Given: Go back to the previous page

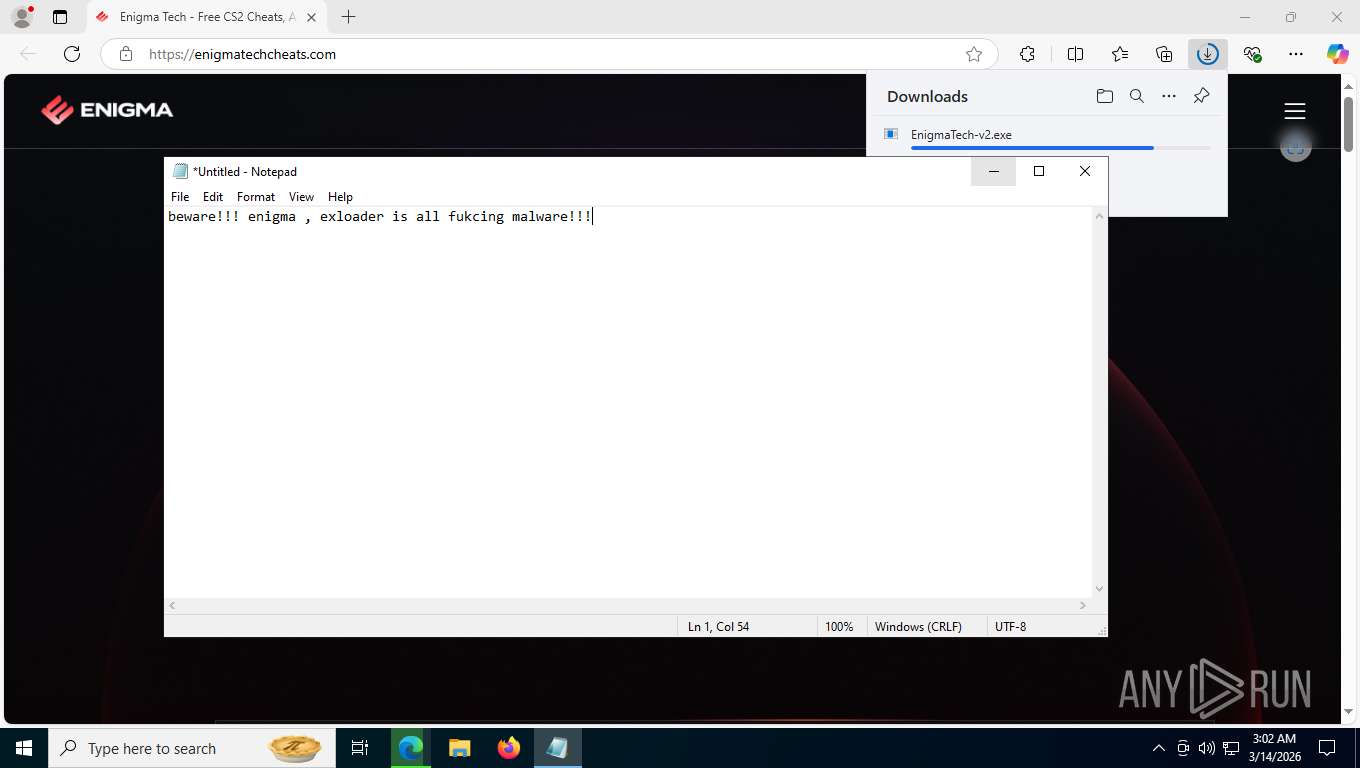Looking at the screenshot, I should pos(28,54).
